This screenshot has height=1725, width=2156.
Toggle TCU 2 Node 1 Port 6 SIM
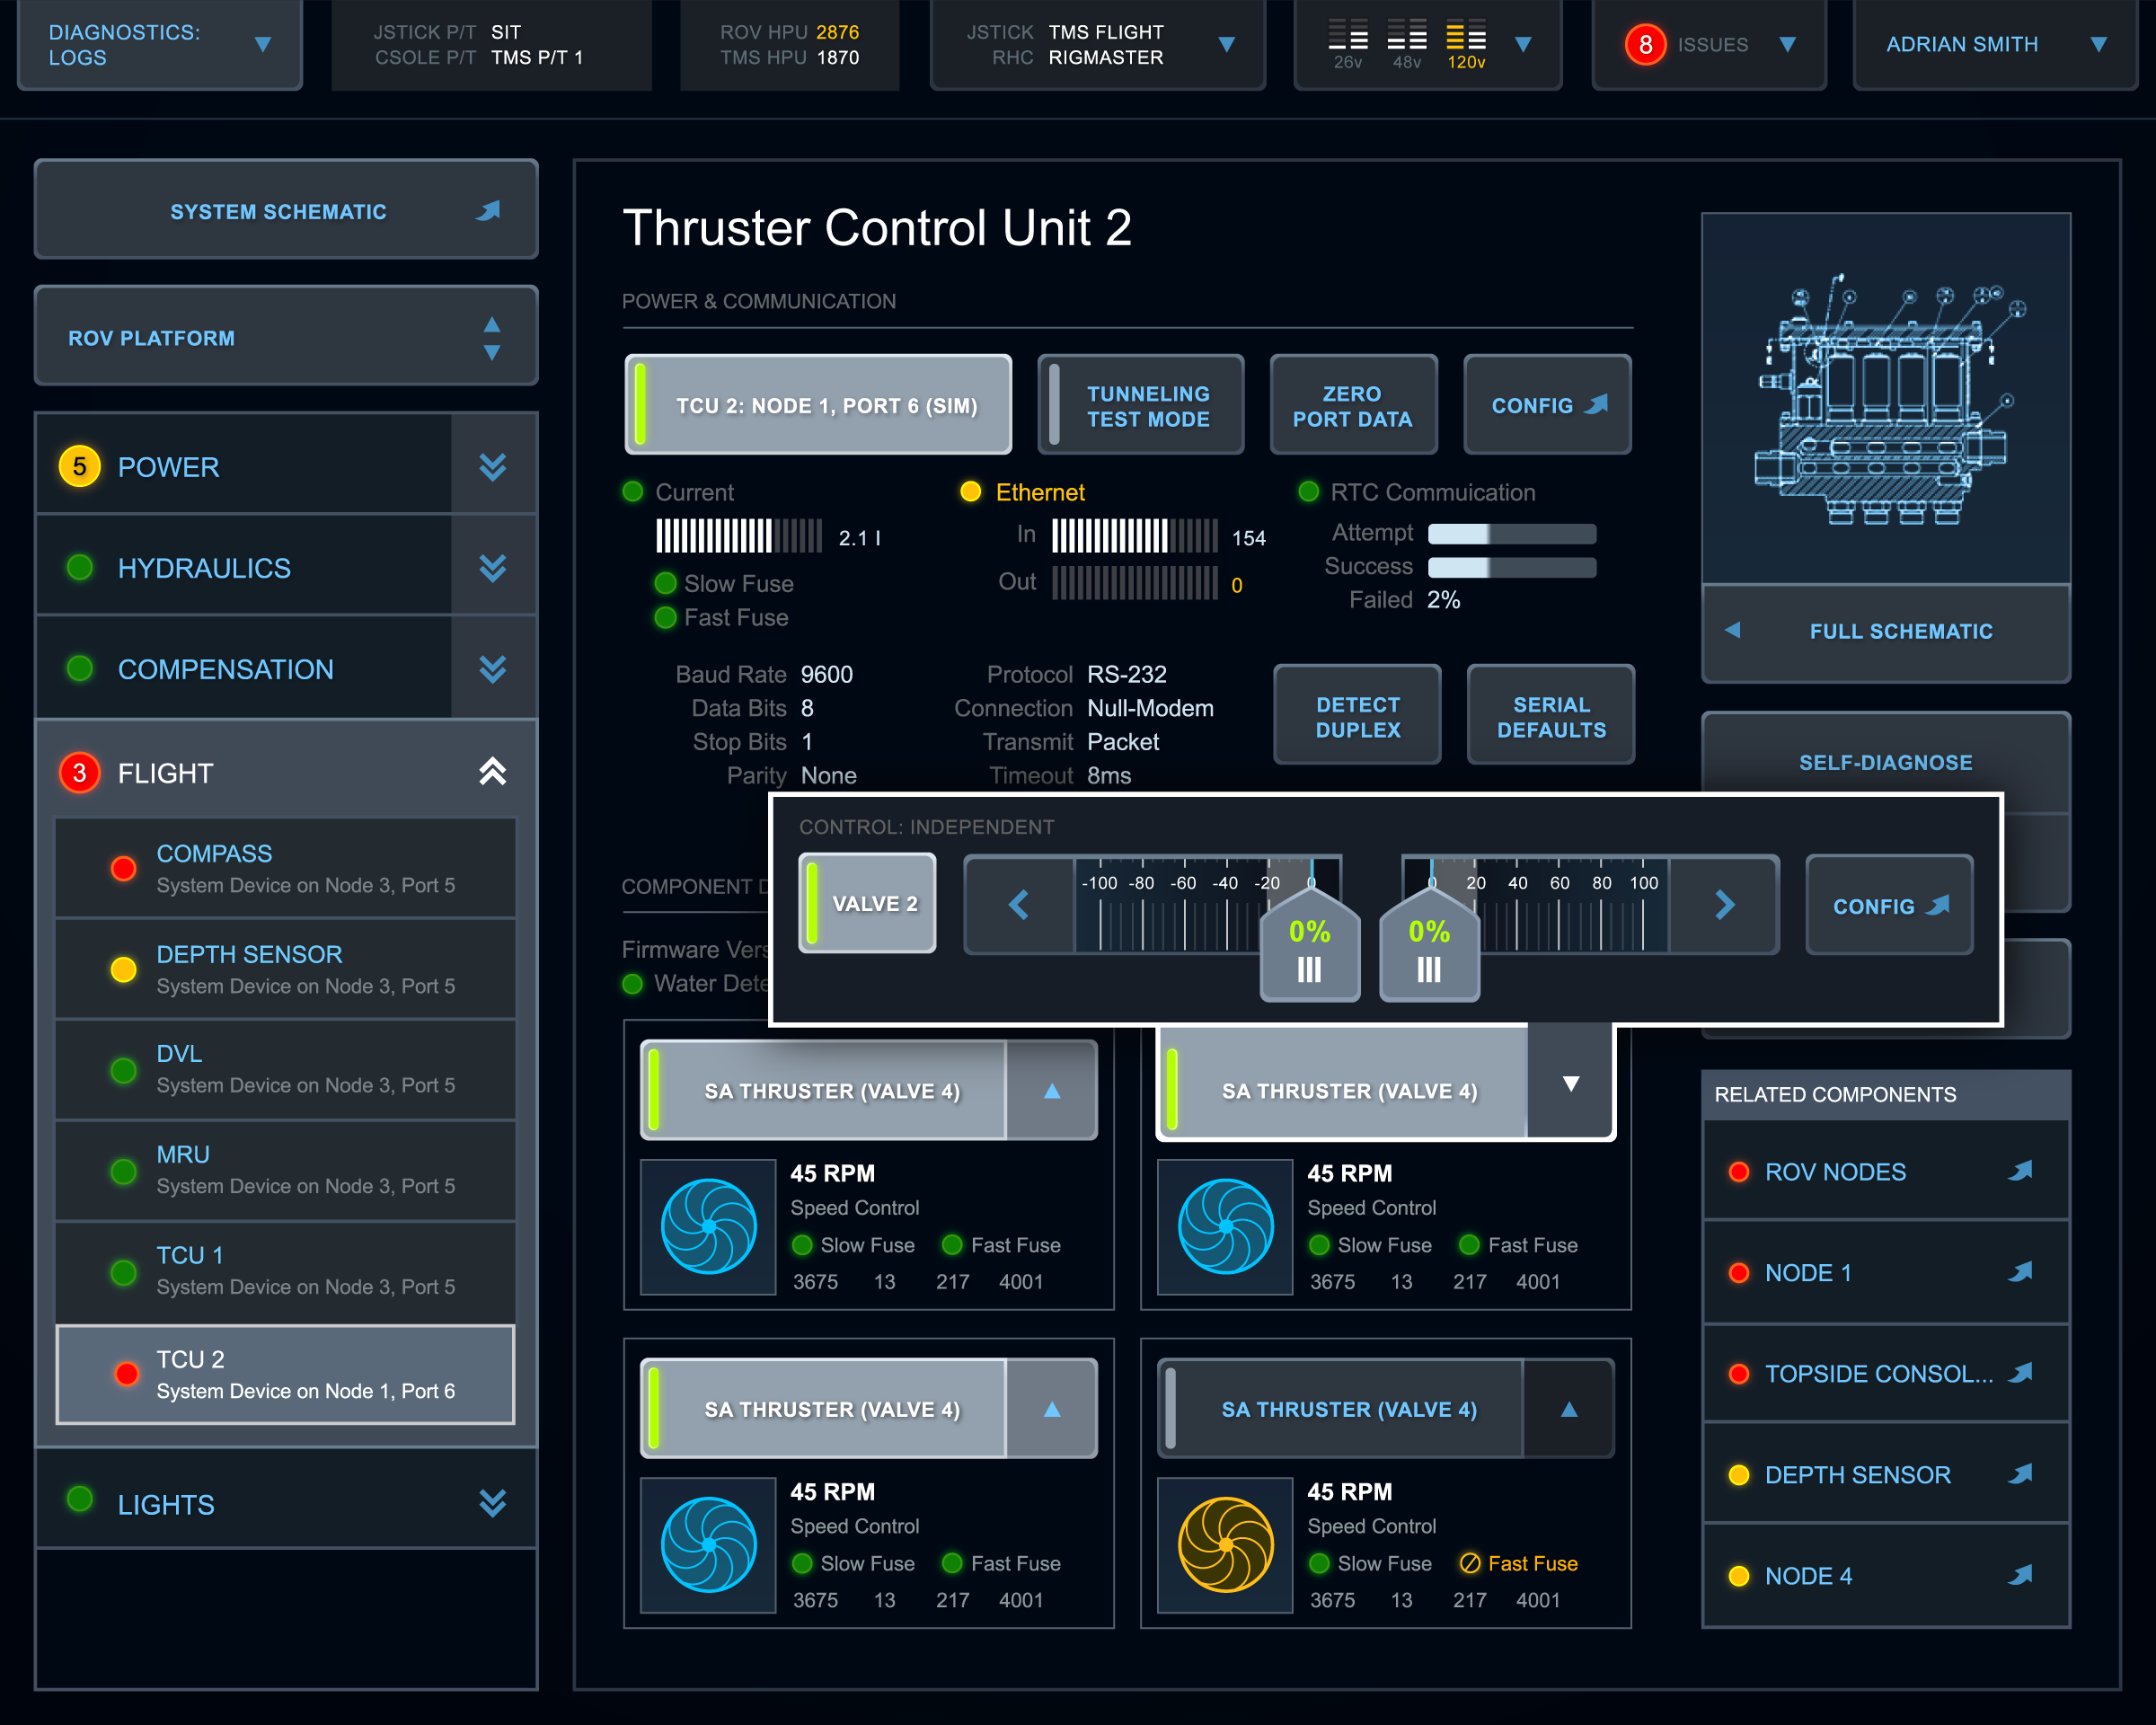tap(818, 406)
